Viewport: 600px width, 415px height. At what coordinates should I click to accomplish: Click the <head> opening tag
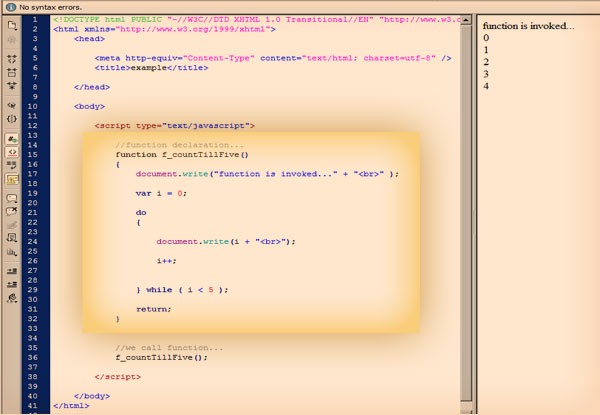[x=89, y=39]
